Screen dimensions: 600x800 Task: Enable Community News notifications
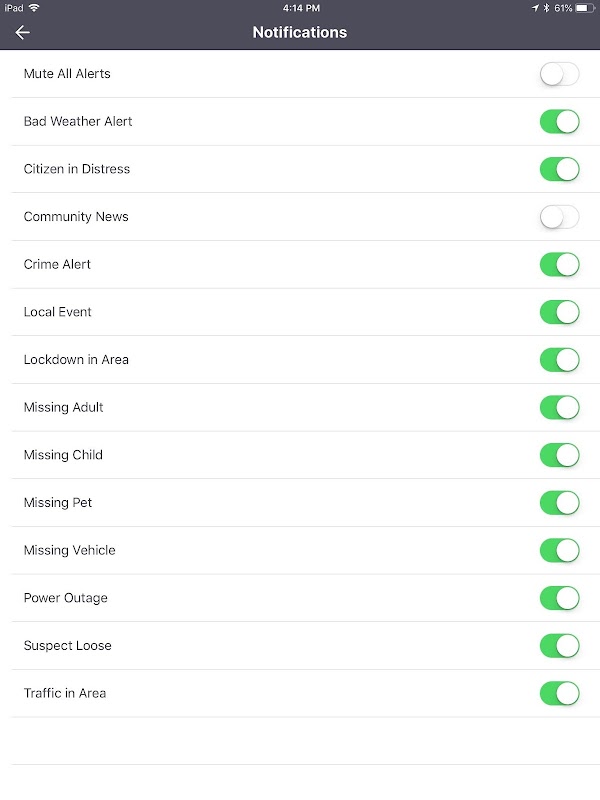[x=559, y=217]
